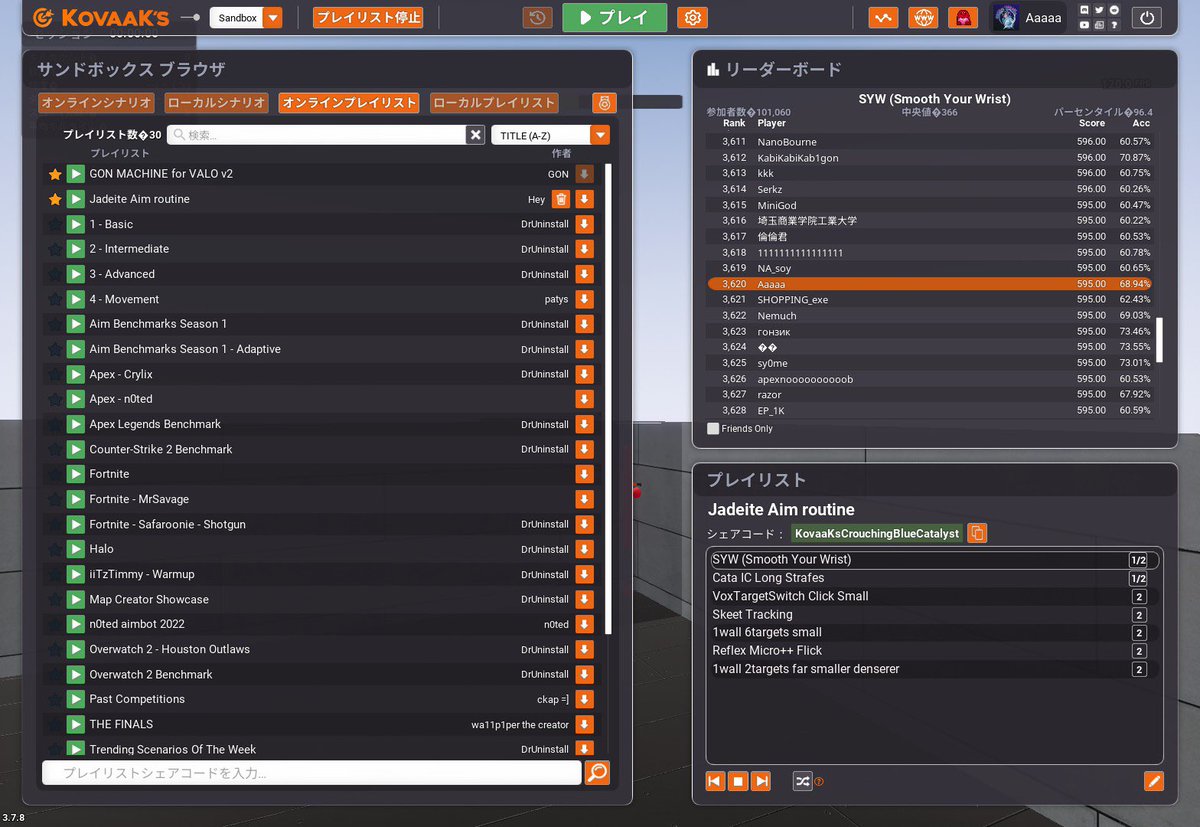Favorite Aim Benchmarks Season 1 star
This screenshot has width=1200, height=827.
[55, 324]
